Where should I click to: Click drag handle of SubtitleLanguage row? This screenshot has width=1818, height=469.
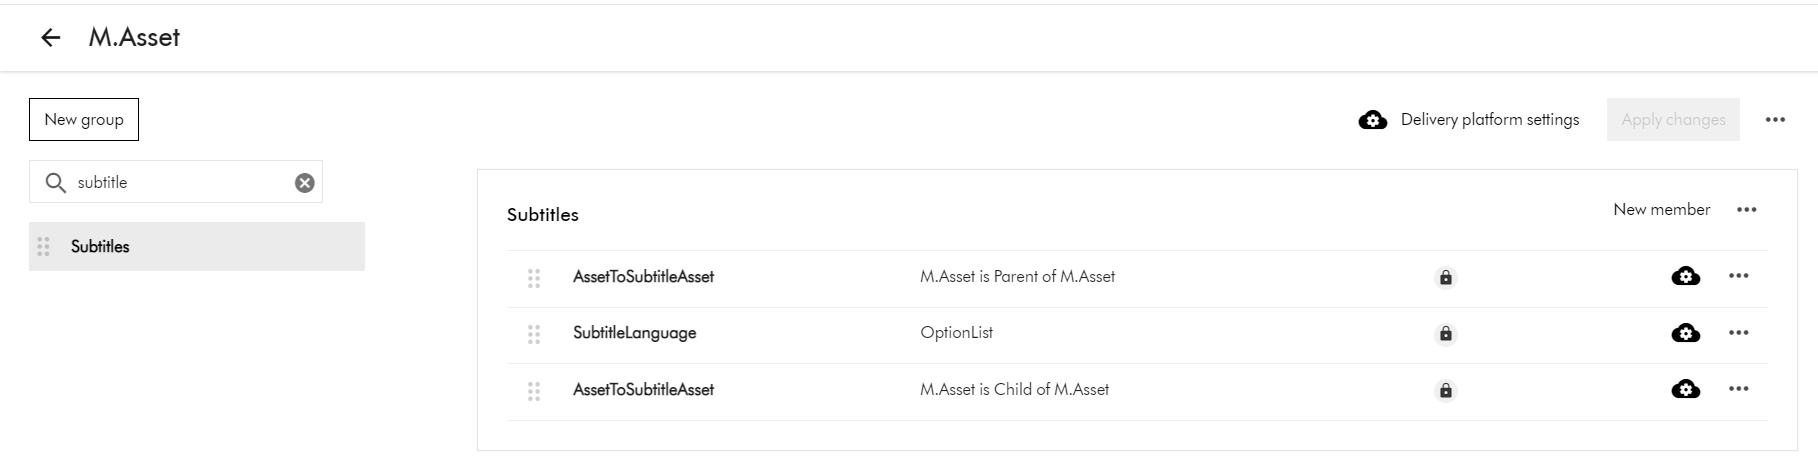click(534, 334)
